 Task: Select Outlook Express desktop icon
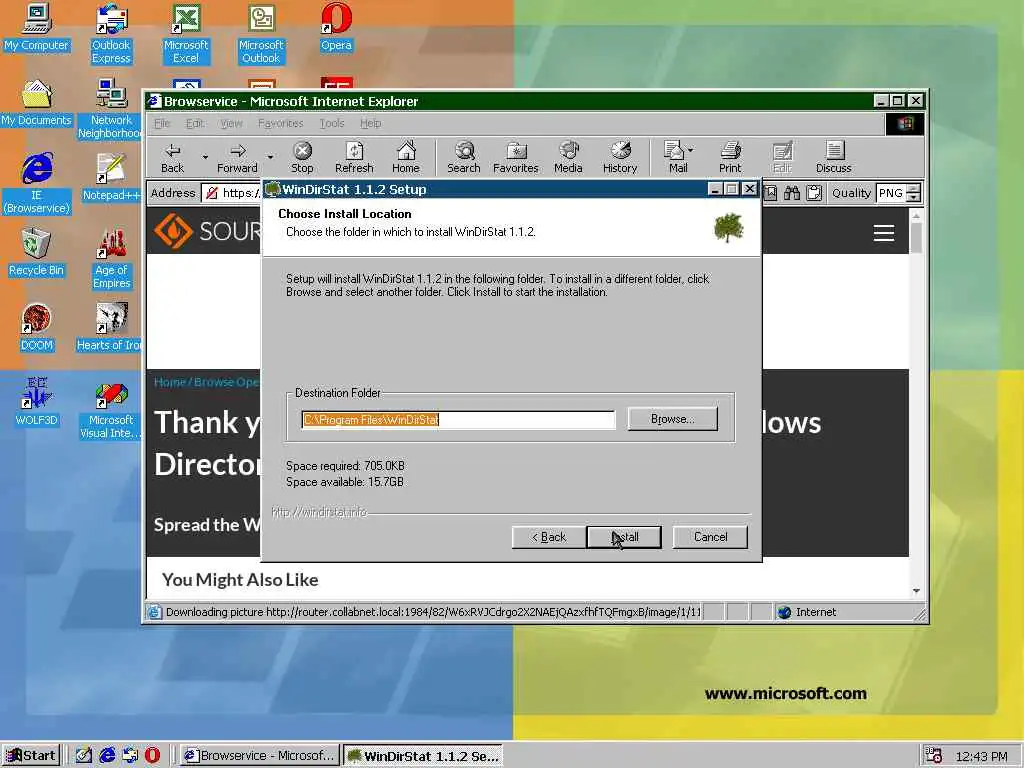tap(111, 34)
